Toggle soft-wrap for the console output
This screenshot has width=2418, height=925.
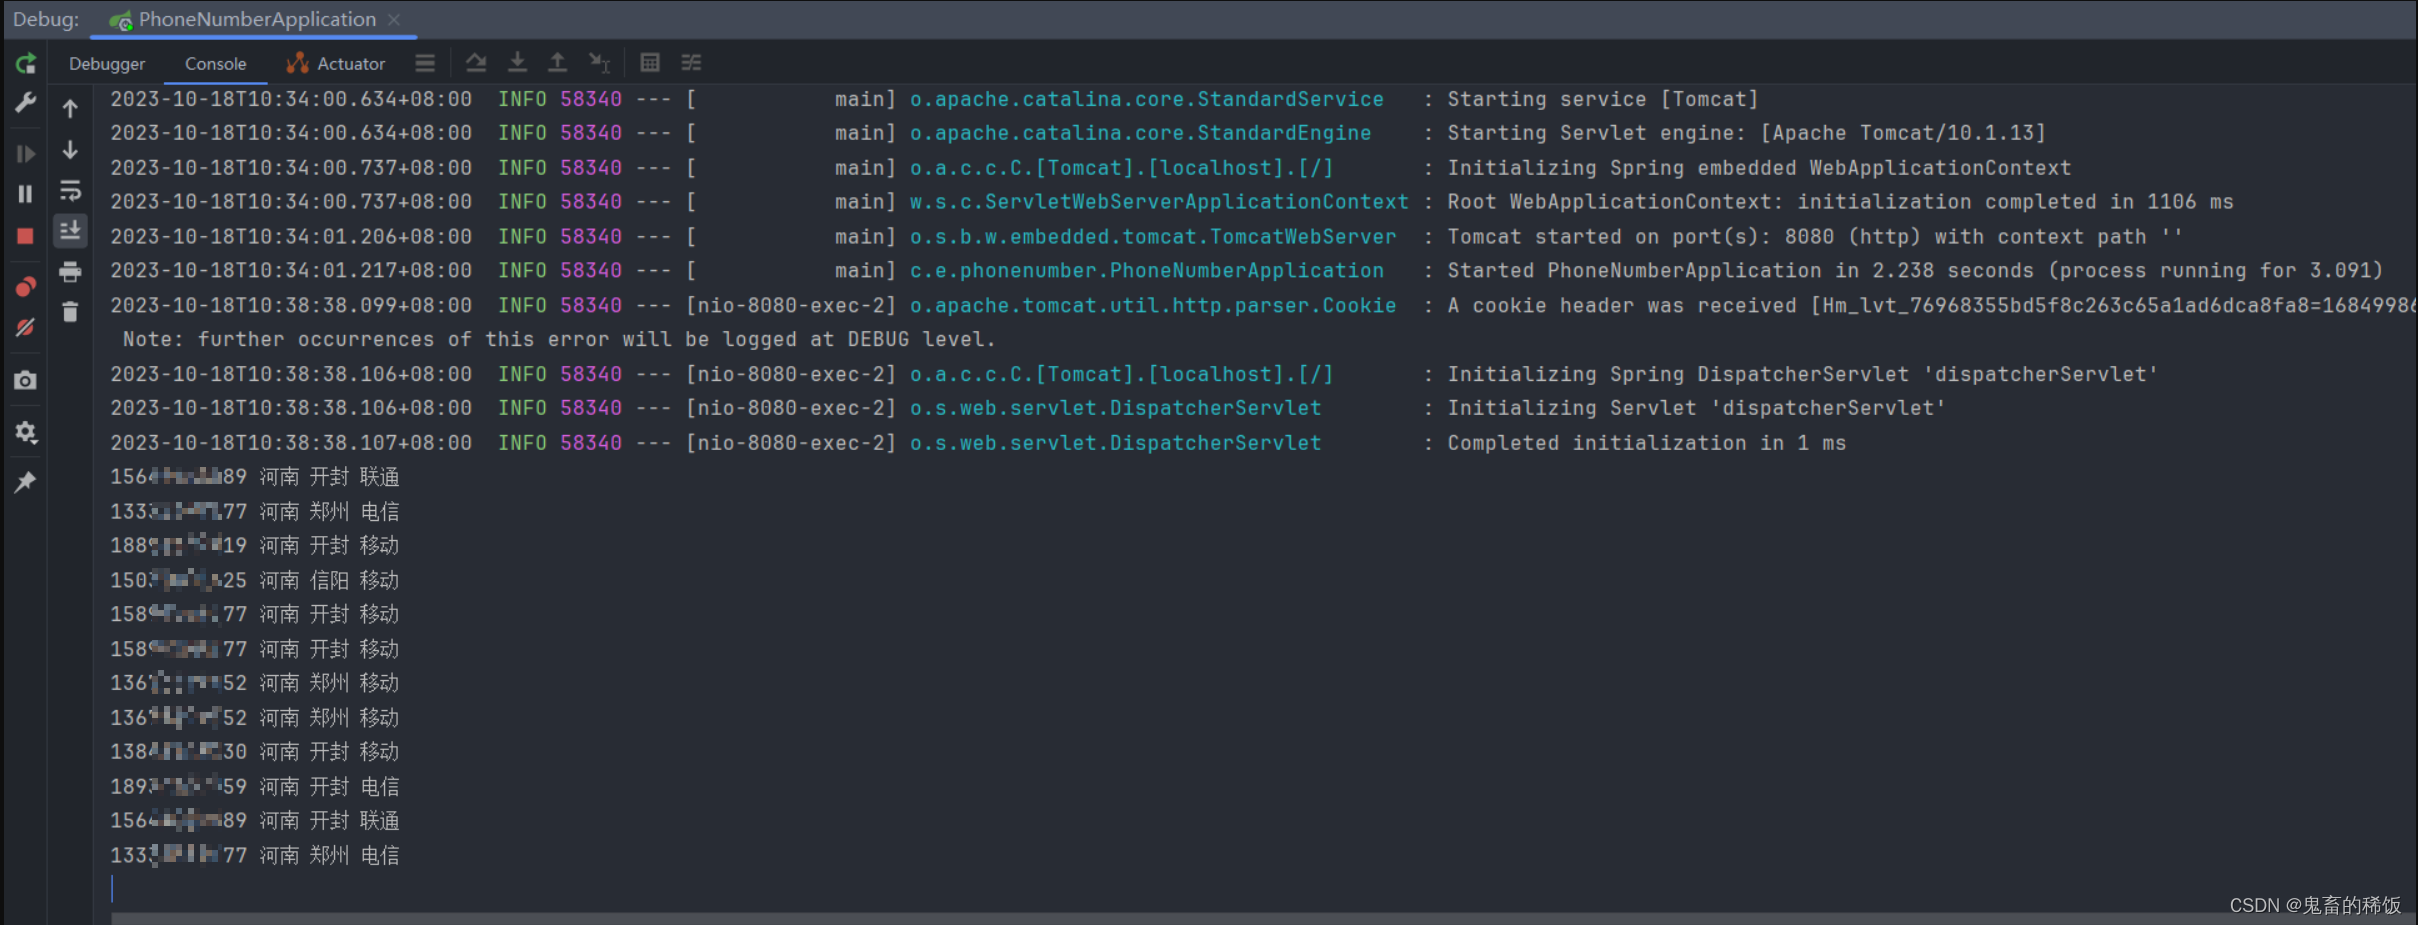(70, 190)
